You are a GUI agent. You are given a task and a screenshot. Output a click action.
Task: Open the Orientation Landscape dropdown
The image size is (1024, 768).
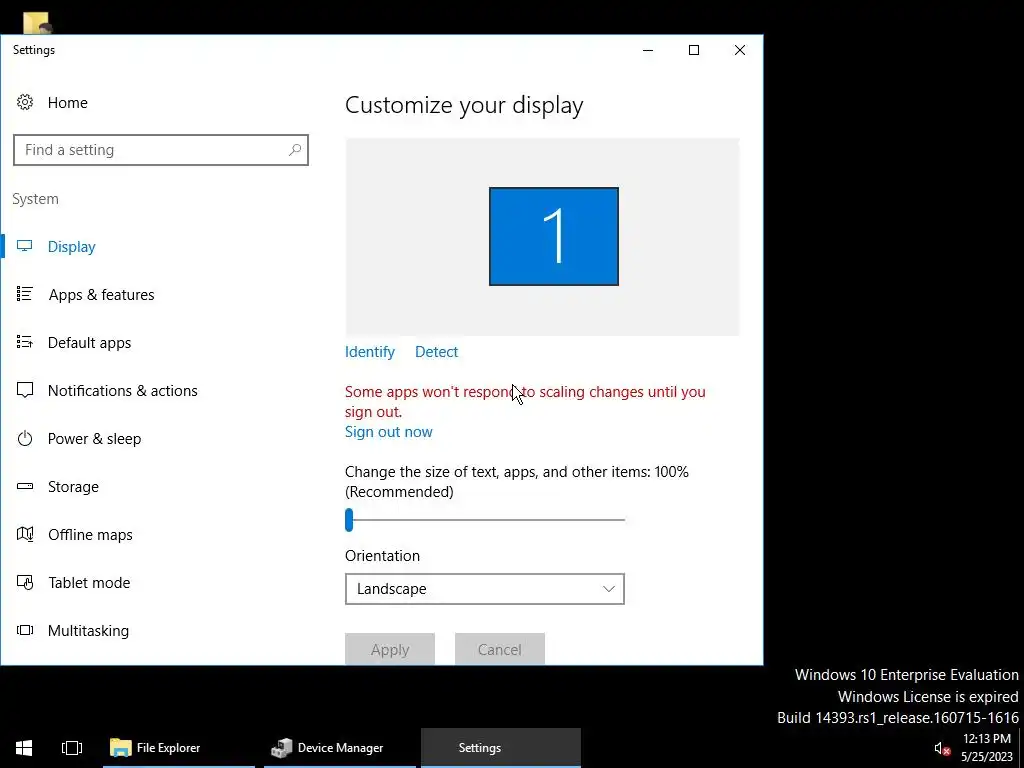tap(485, 588)
